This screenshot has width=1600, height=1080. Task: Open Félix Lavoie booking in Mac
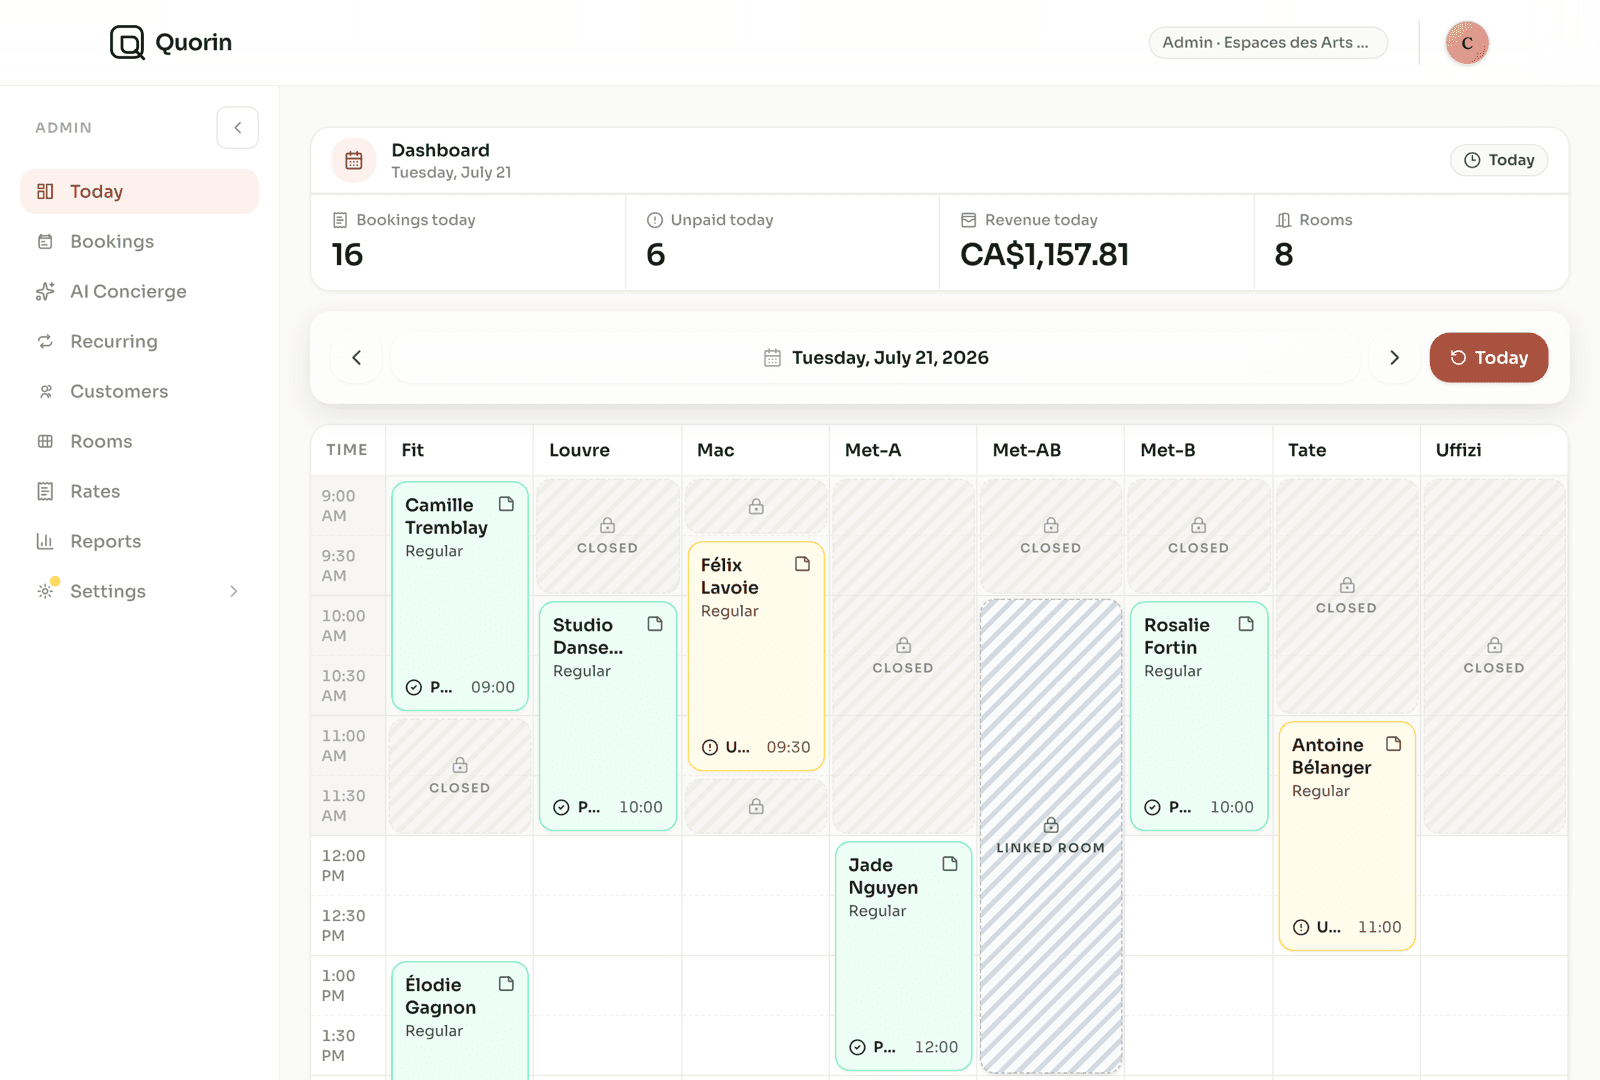[756, 656]
